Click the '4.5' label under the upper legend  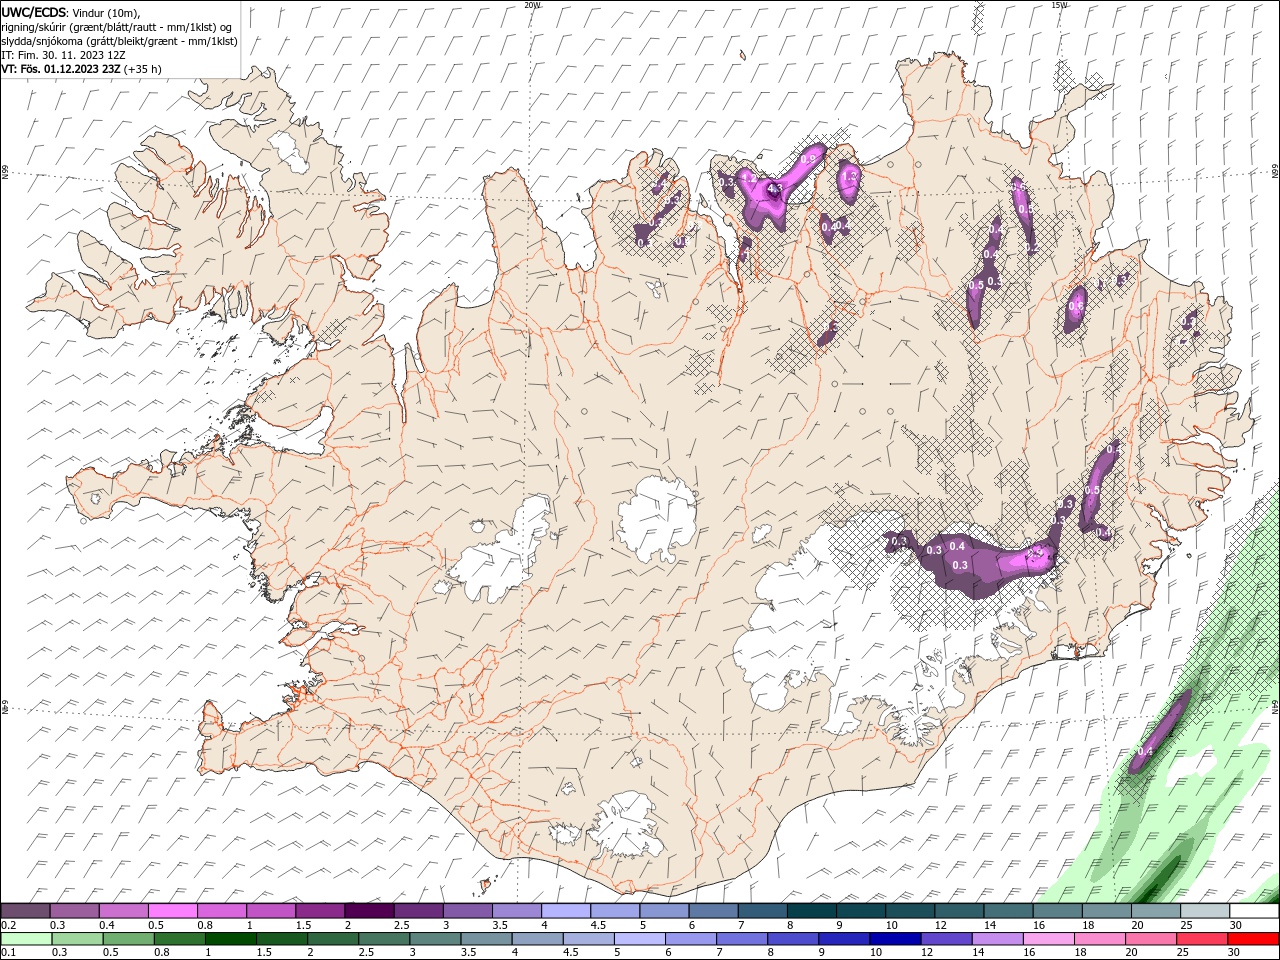(598, 925)
